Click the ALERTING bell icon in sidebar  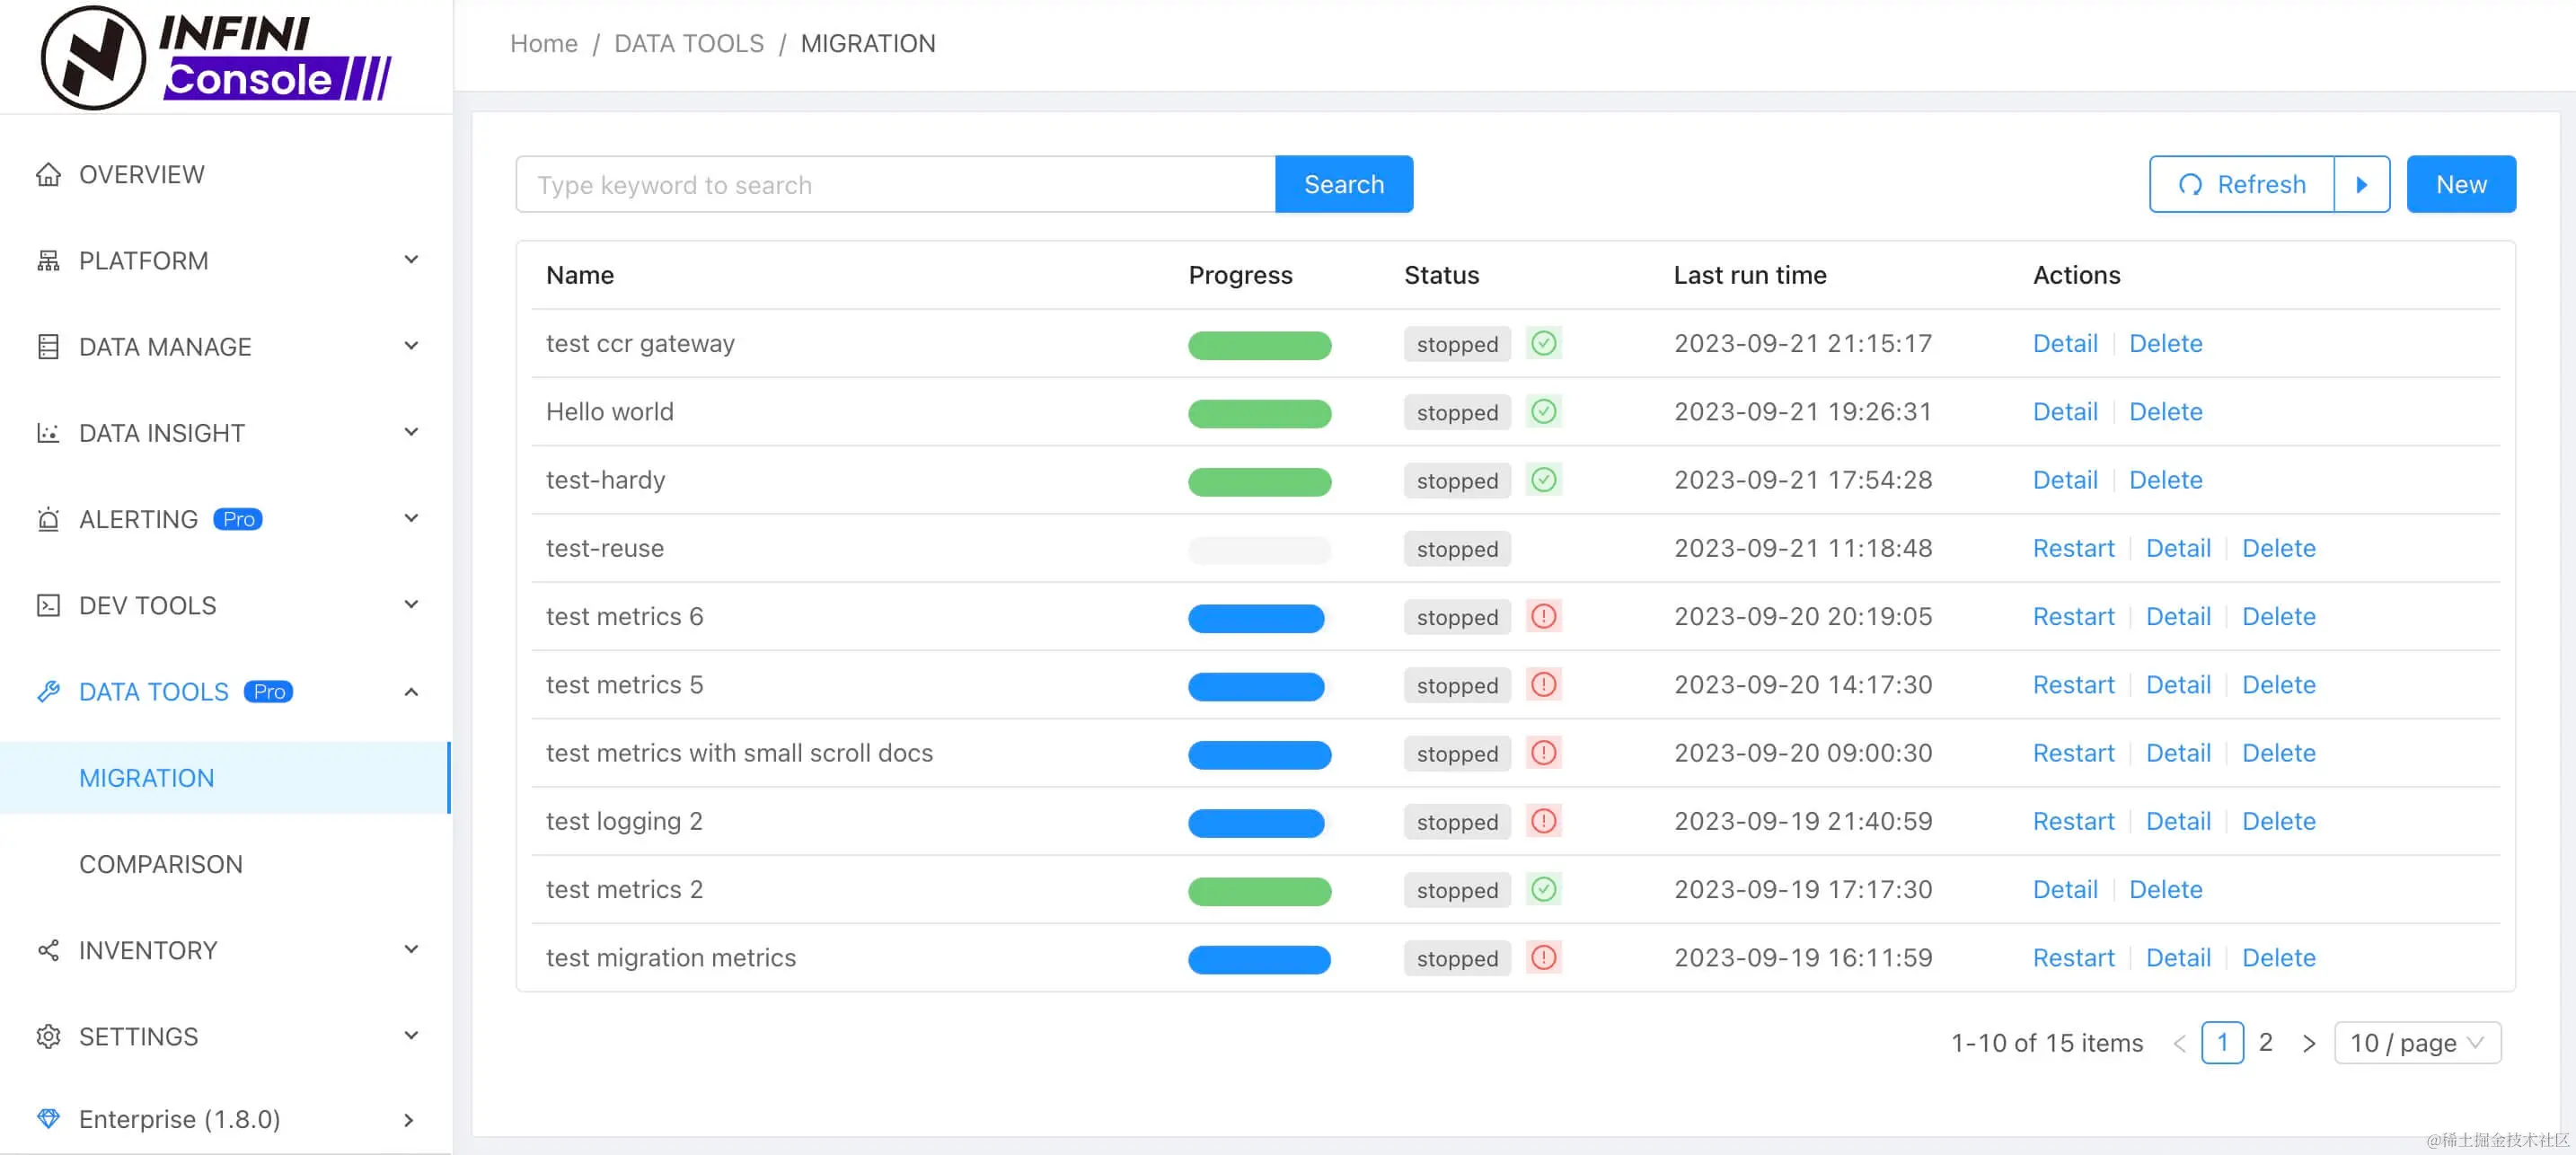tap(48, 520)
